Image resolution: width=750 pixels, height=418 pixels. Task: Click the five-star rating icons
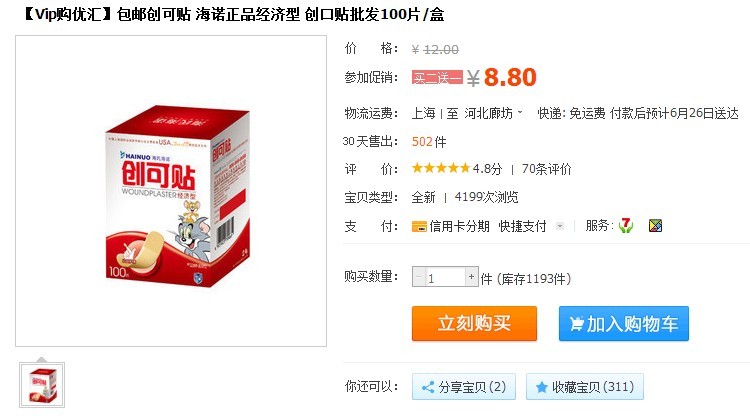pos(441,168)
